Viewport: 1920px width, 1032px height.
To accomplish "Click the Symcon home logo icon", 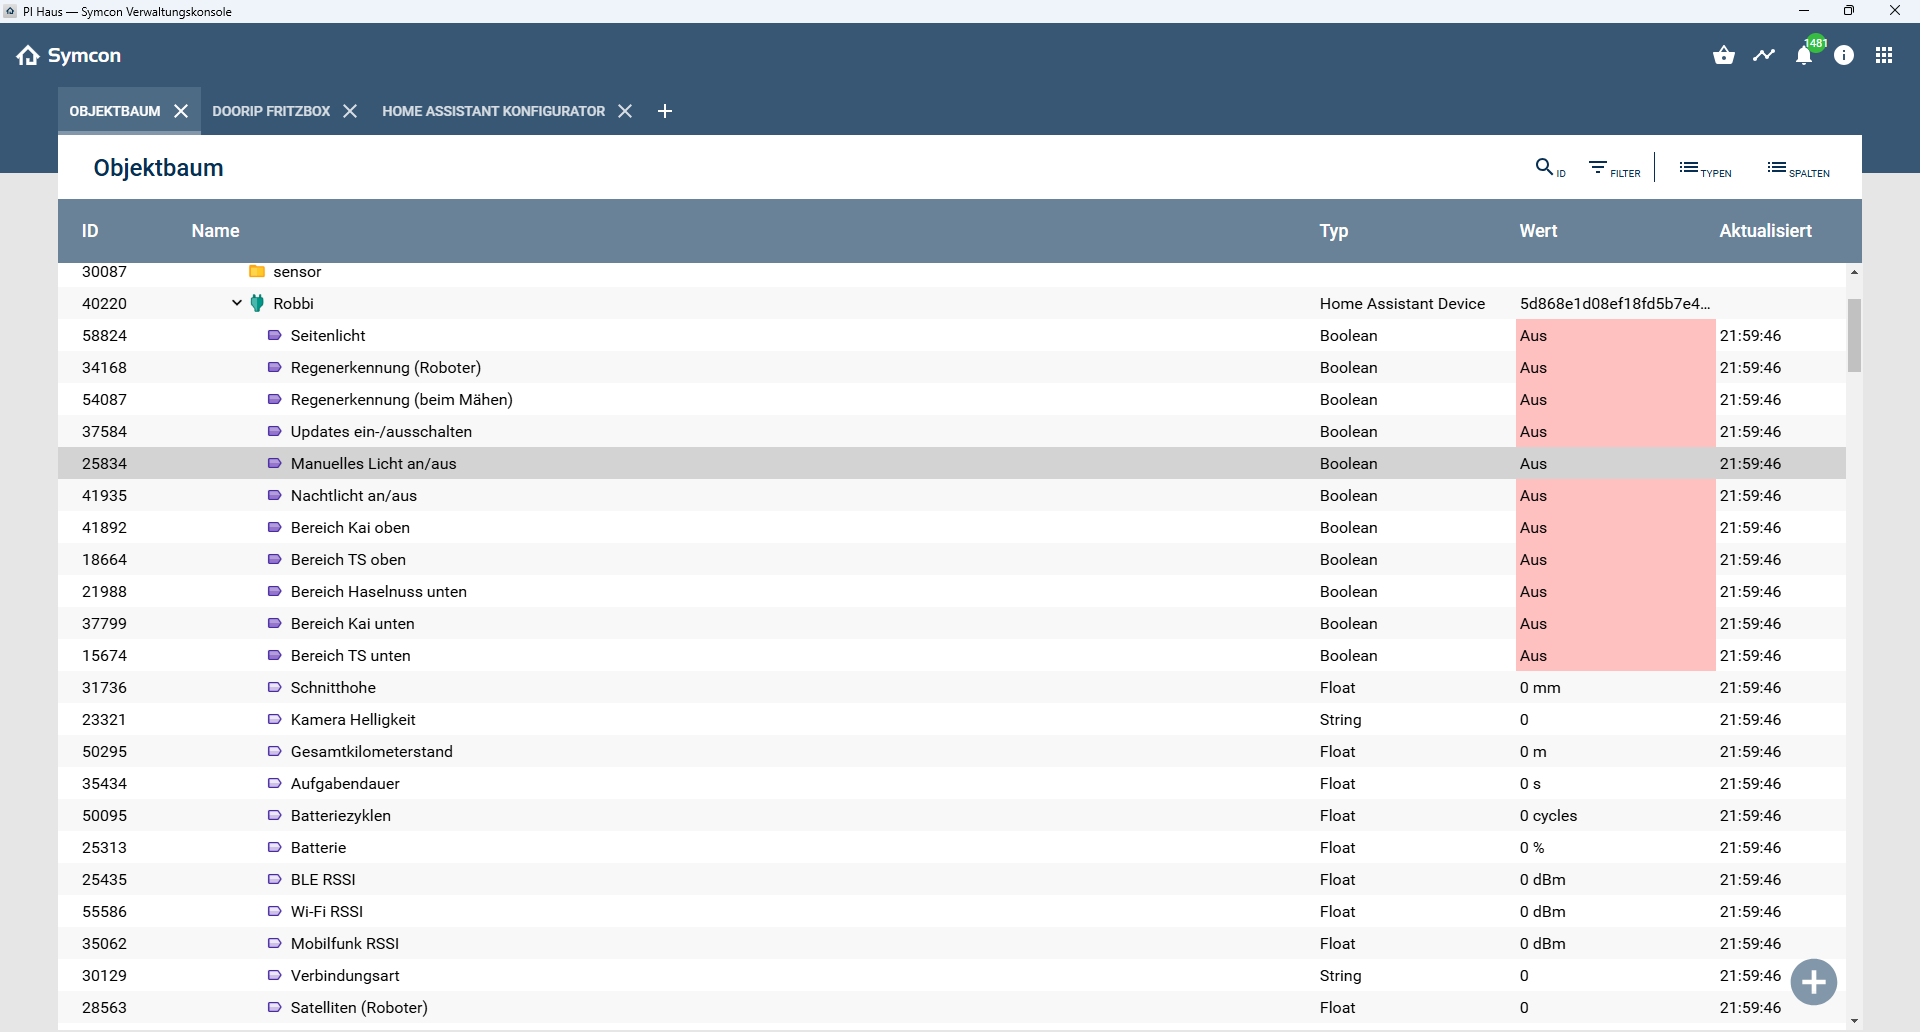I will tap(28, 56).
